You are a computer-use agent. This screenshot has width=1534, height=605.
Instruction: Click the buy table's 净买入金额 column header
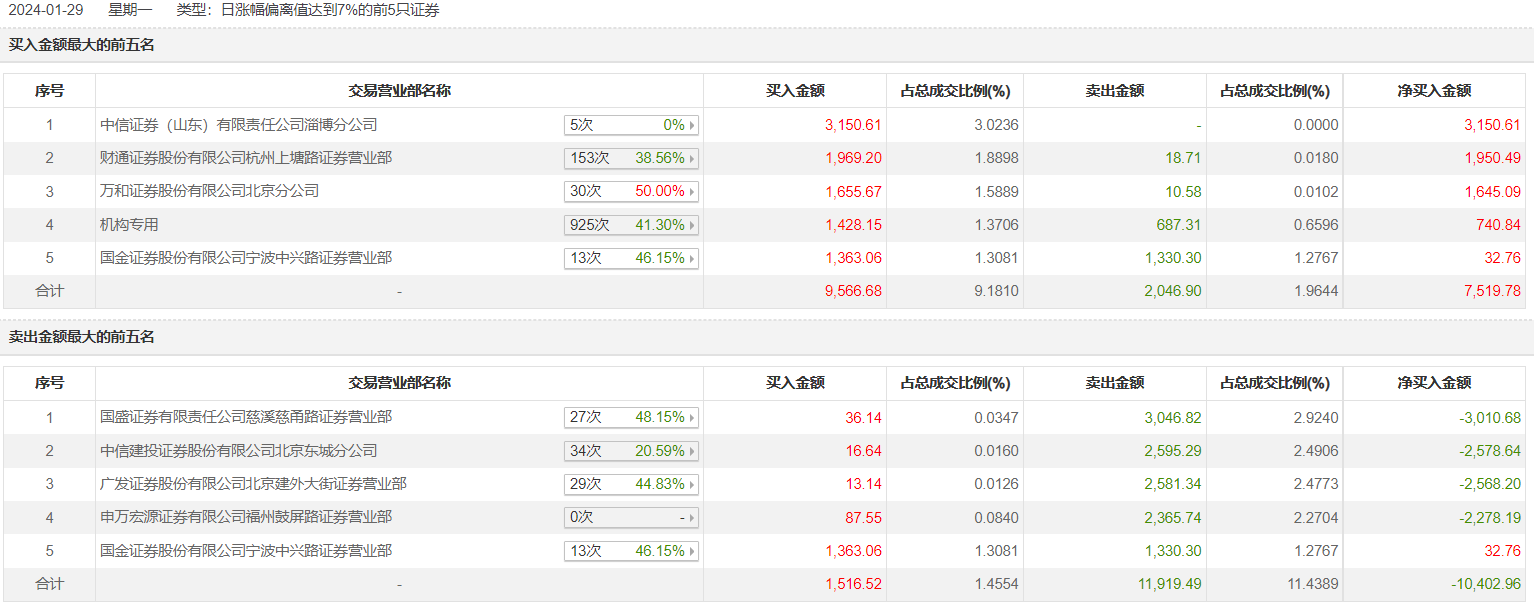pos(1434,91)
